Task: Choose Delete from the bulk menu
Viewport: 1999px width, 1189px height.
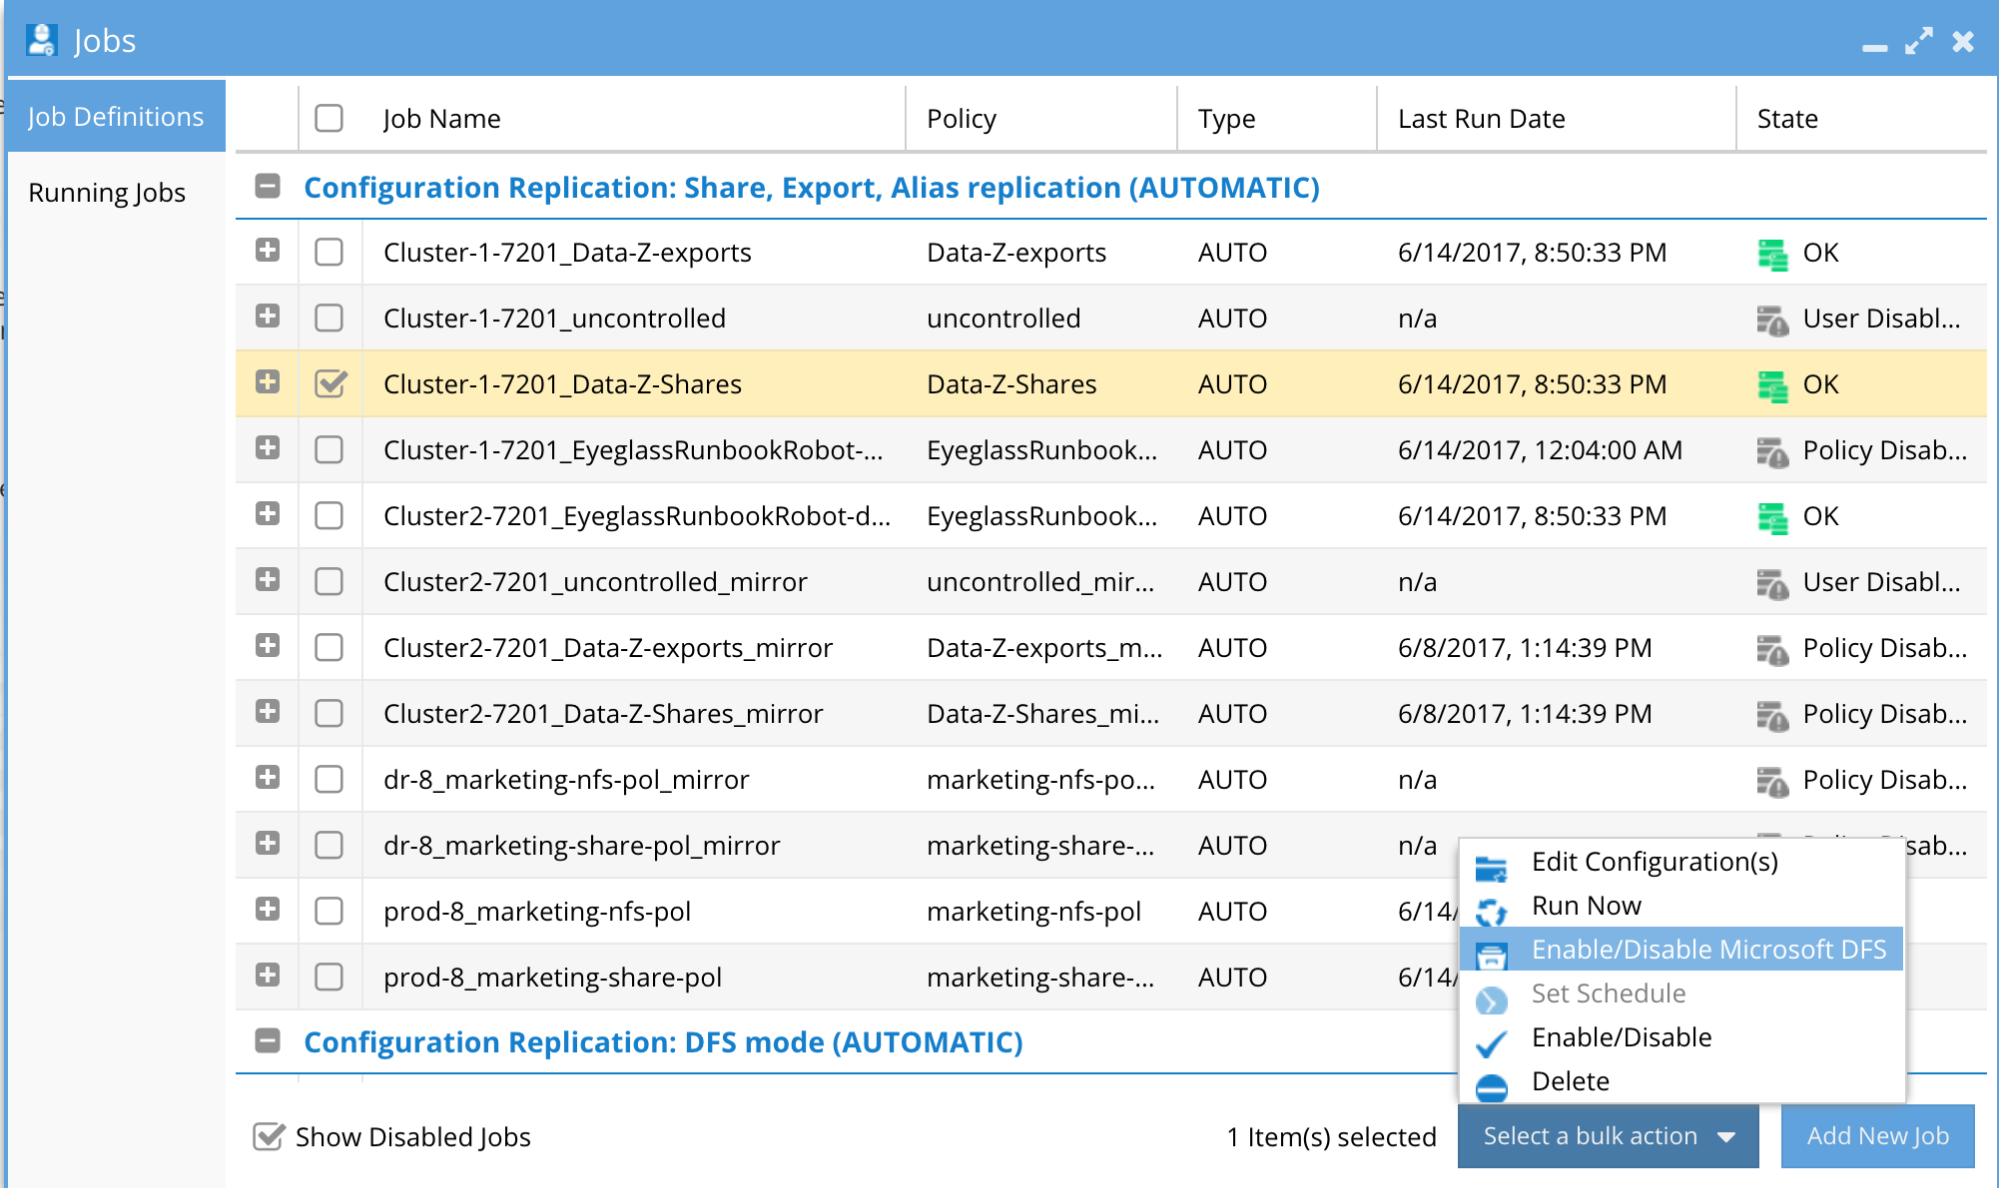Action: click(x=1681, y=1082)
